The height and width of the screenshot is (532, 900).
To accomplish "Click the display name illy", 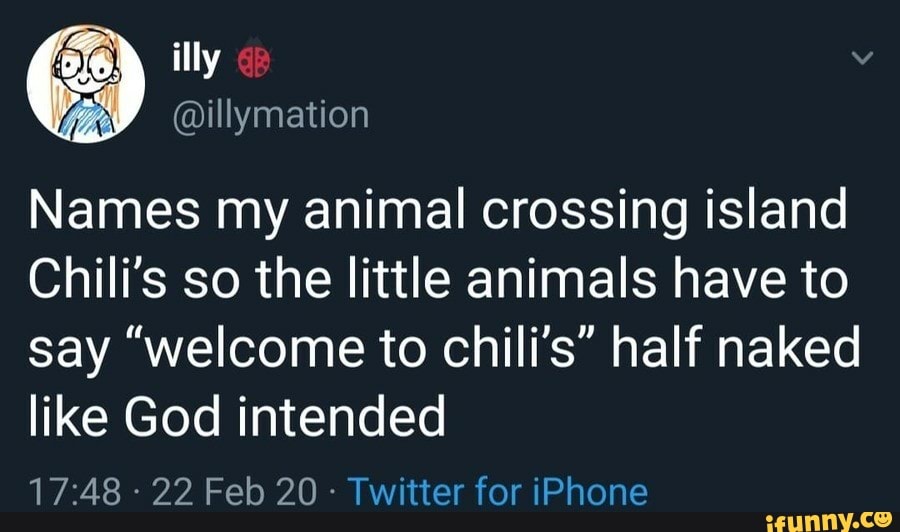I will coord(196,59).
